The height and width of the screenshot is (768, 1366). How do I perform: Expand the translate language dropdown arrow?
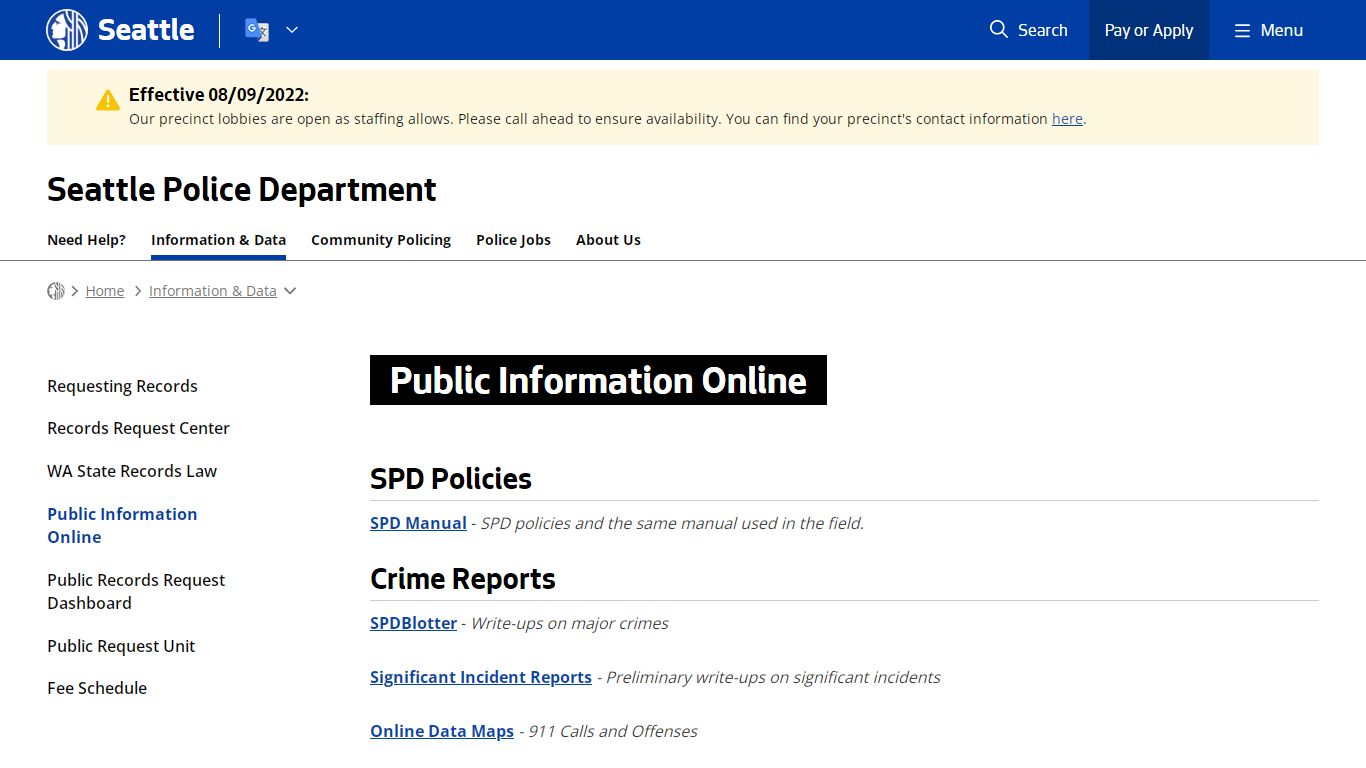point(292,30)
